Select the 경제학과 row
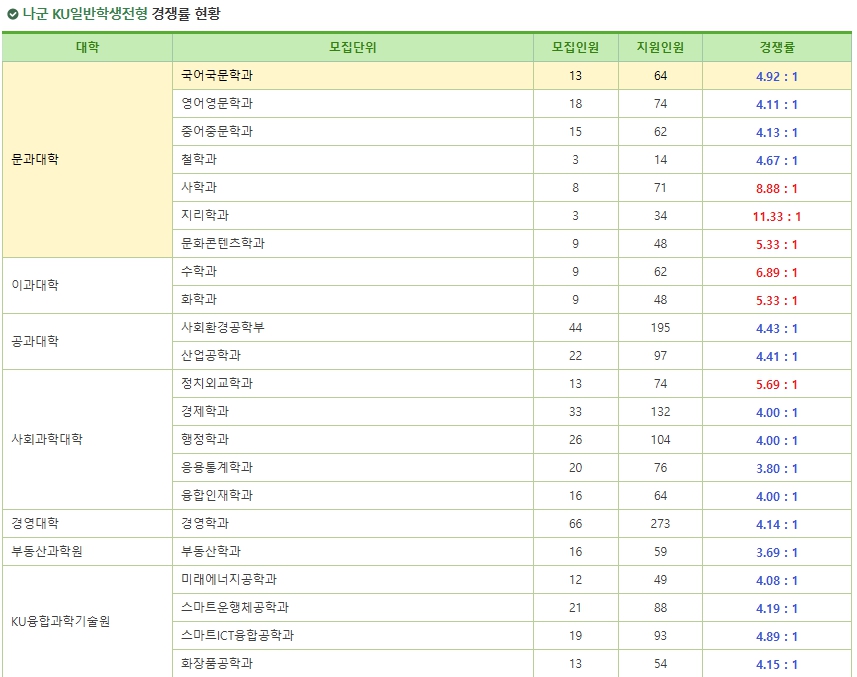The image size is (857, 677). [512, 411]
